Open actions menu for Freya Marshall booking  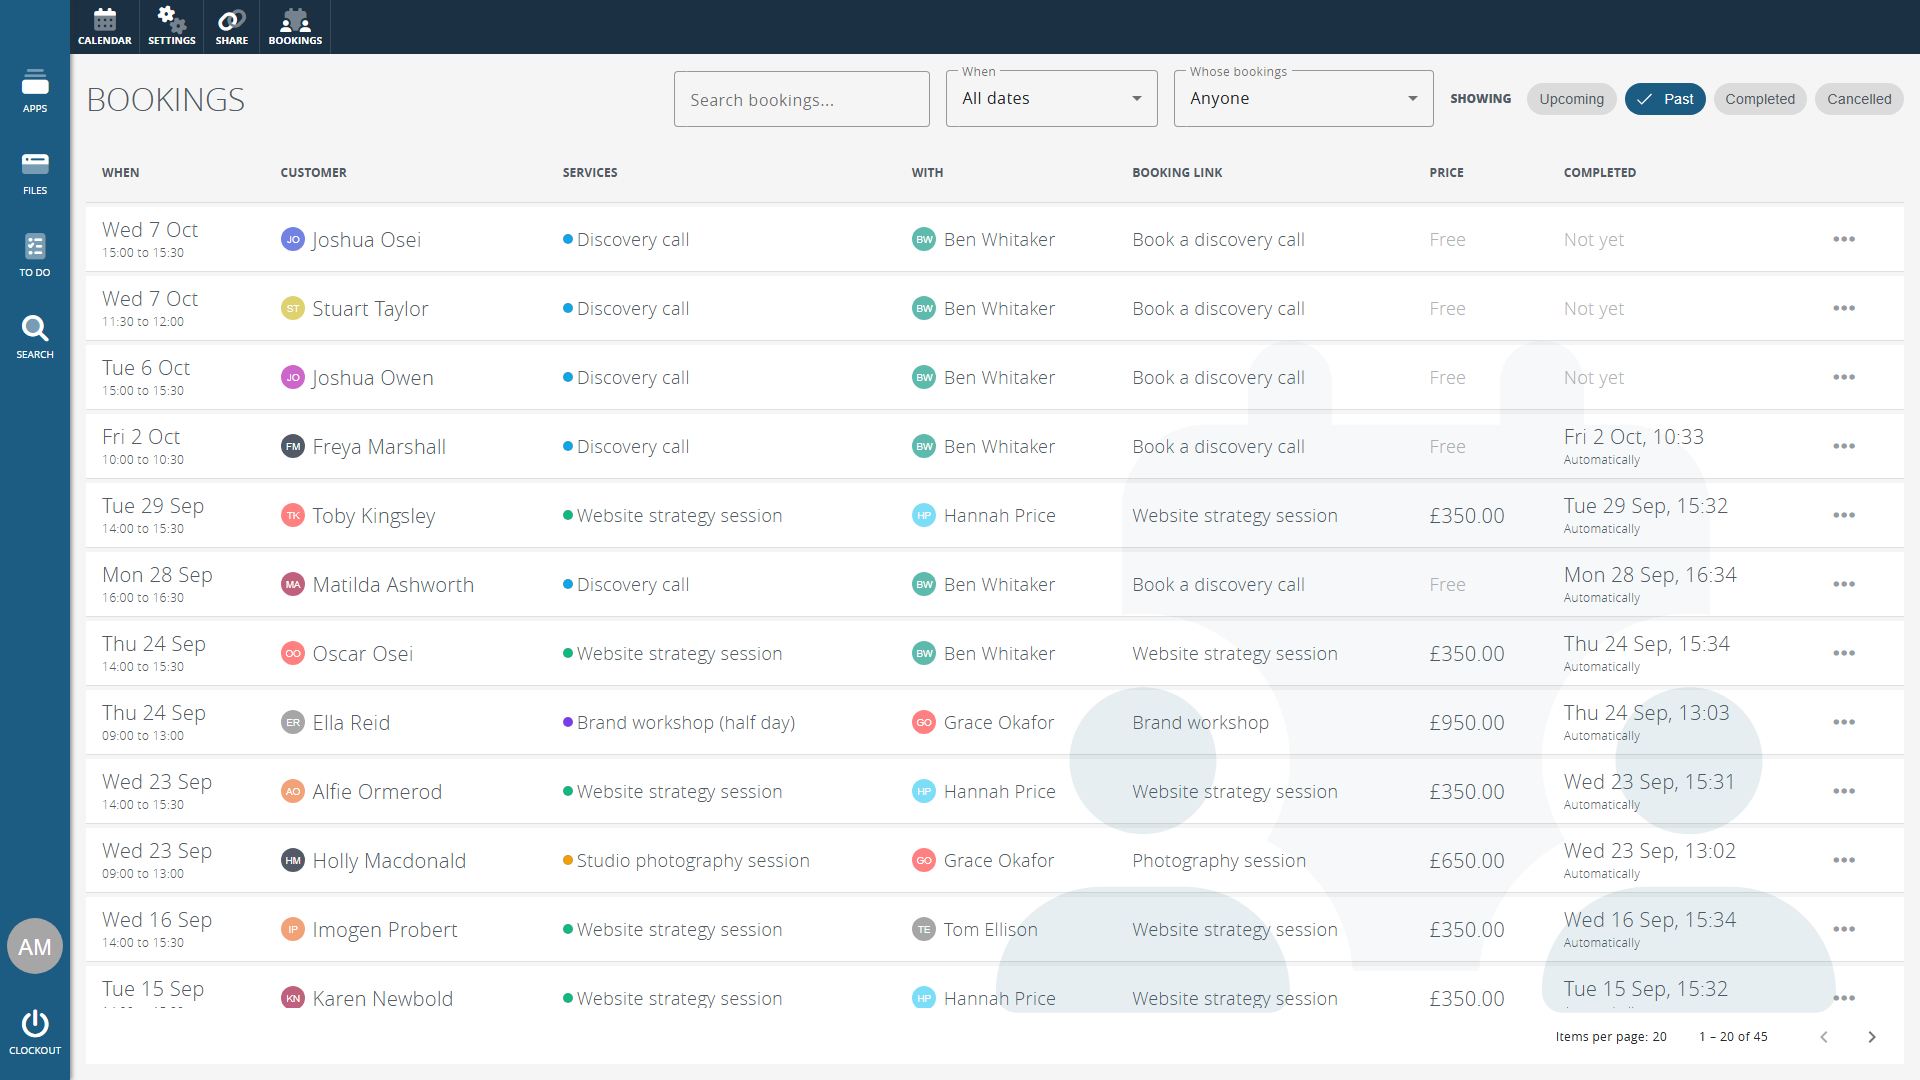click(1844, 446)
